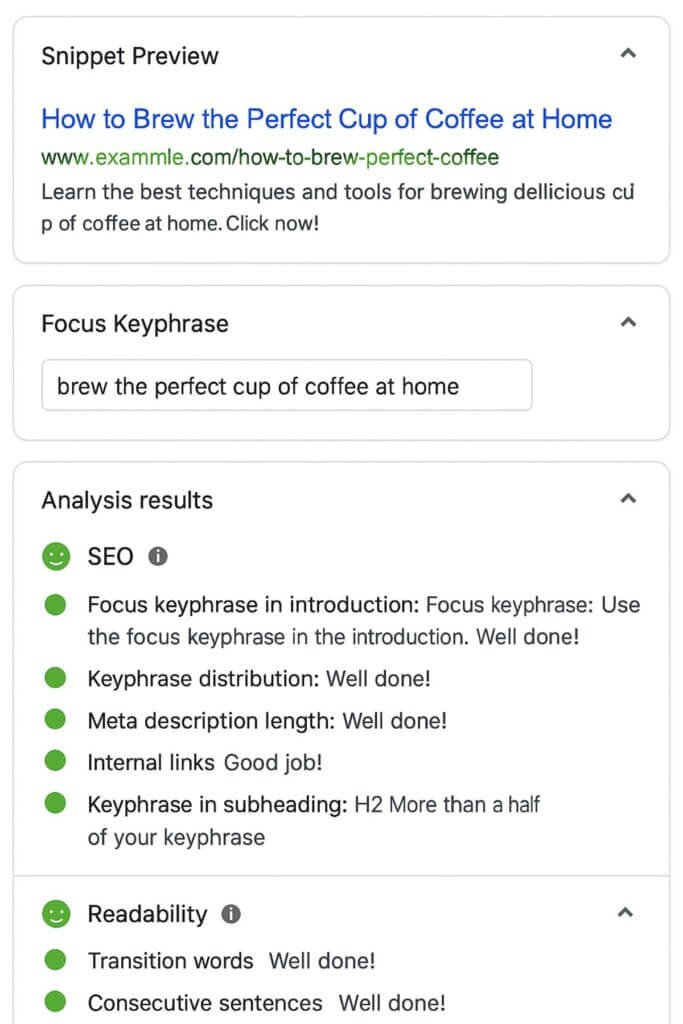Click the green SEO smiley icon
683x1024 pixels.
(57, 557)
